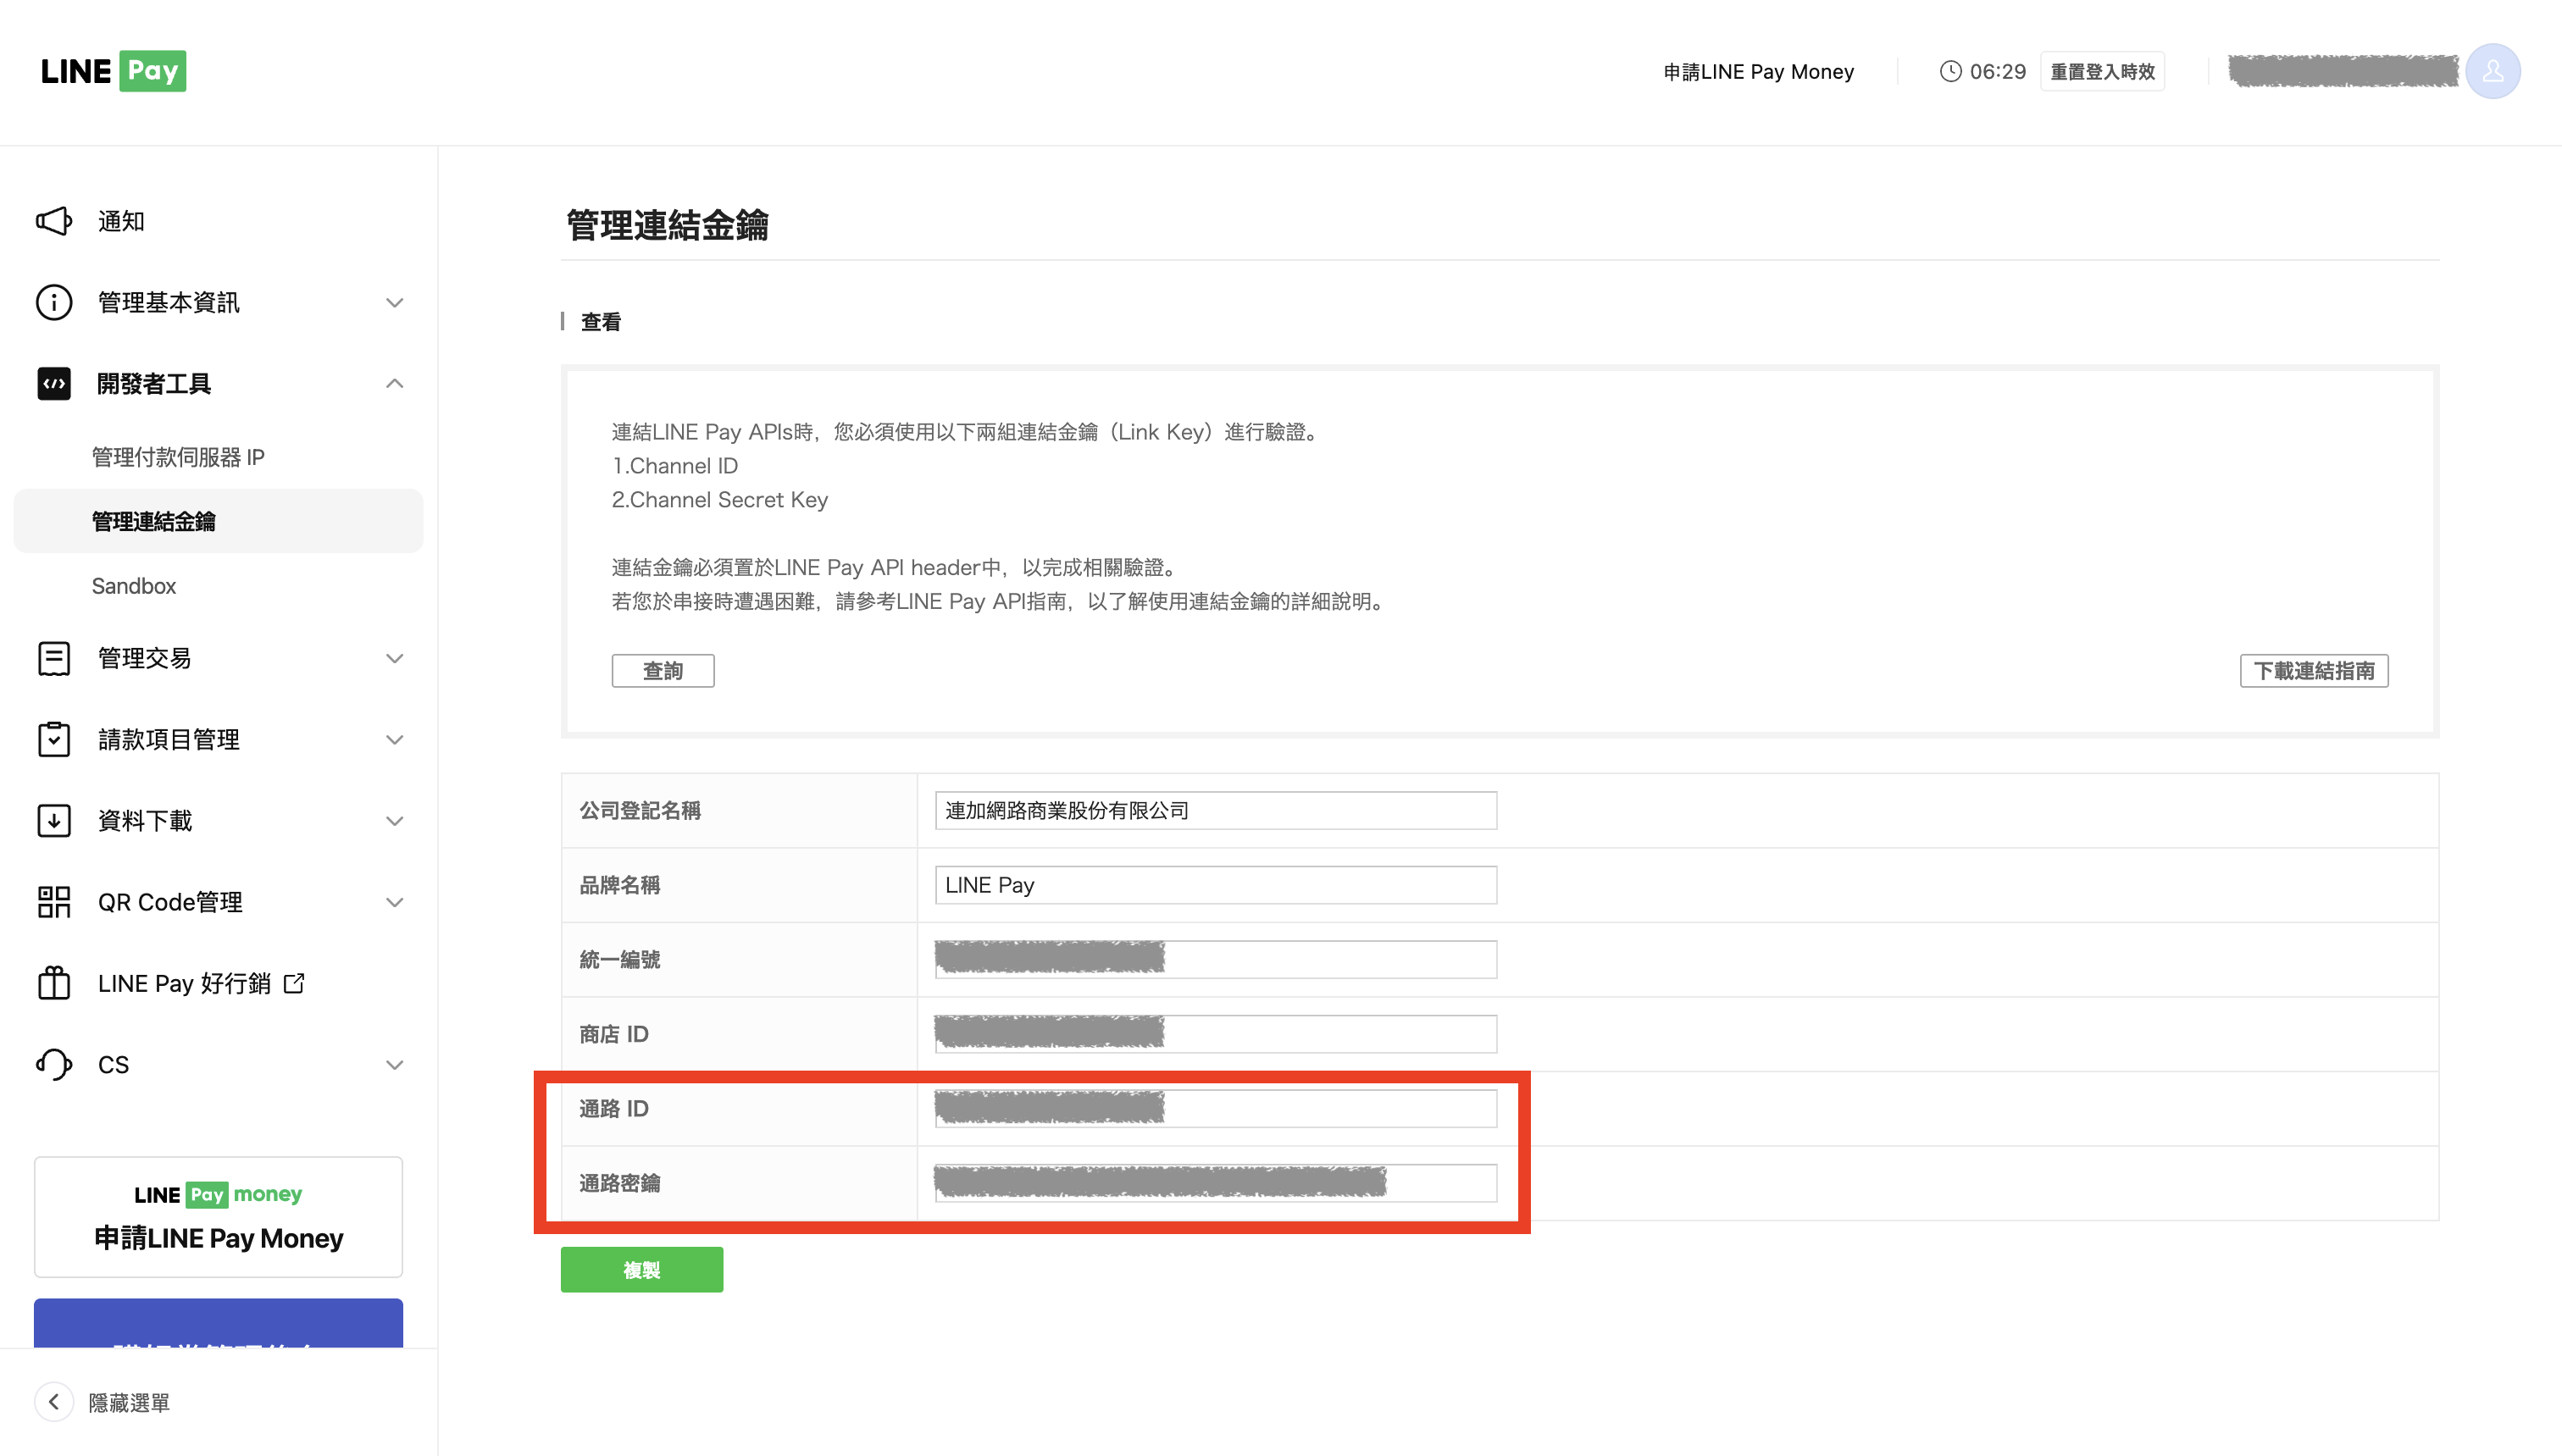The width and height of the screenshot is (2562, 1456).
Task: Click the LINE Pay logo
Action: (113, 71)
